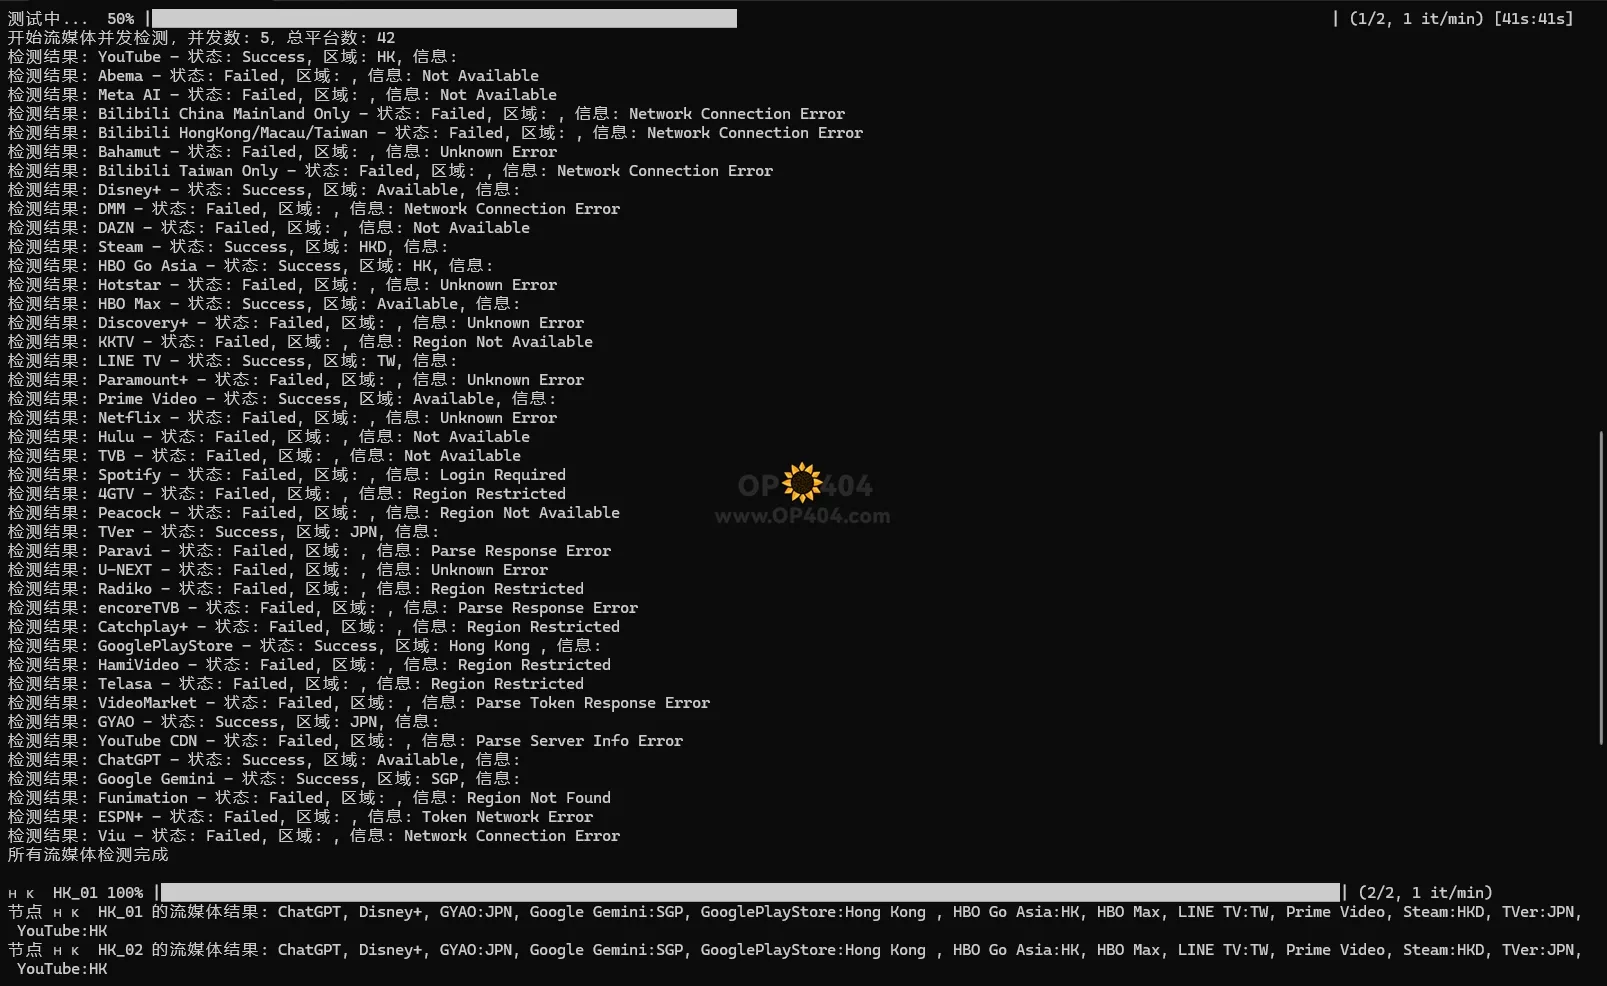Image resolution: width=1607 pixels, height=986 pixels.
Task: Click the TVB Not Available line
Action: pos(264,456)
